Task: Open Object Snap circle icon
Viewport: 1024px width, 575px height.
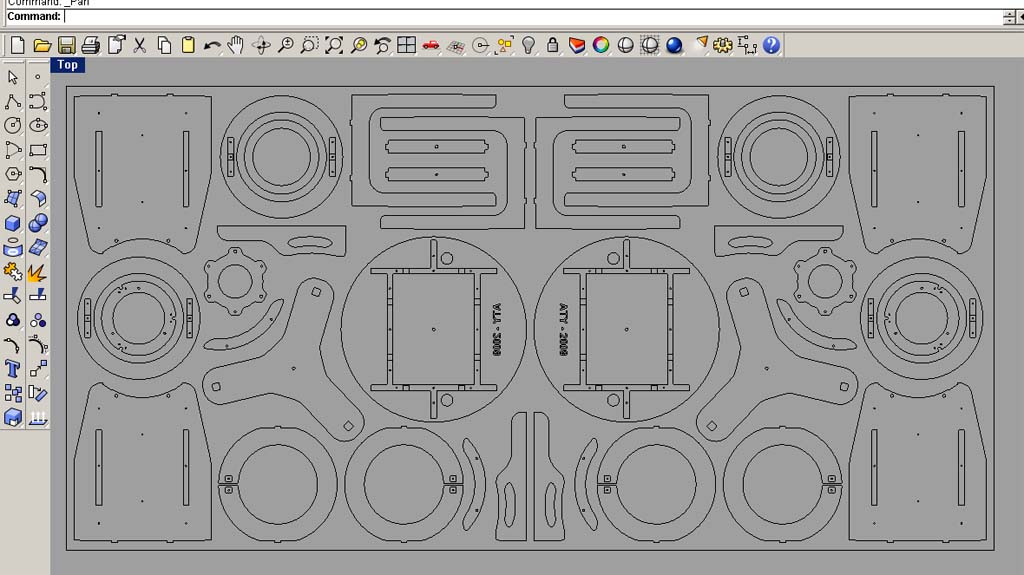Action: pyautogui.click(x=480, y=45)
